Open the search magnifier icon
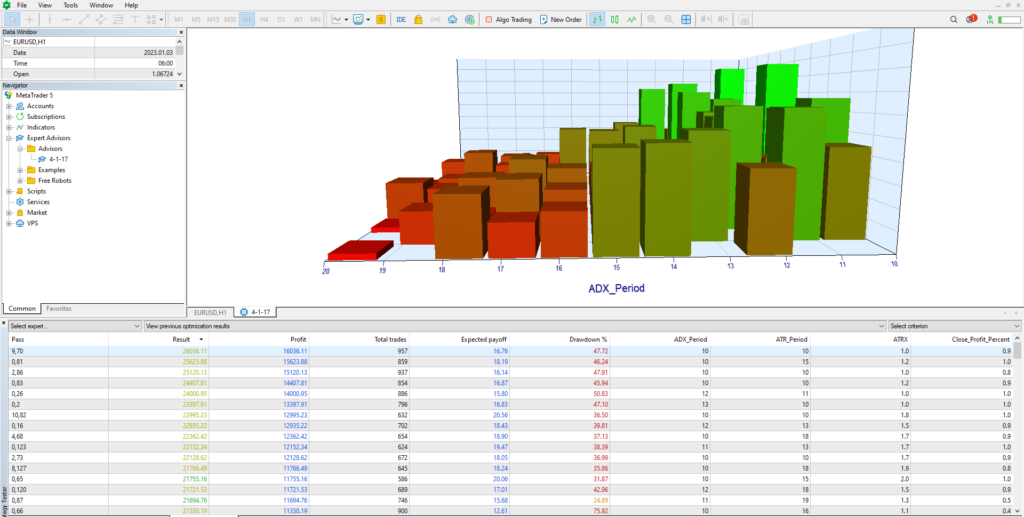This screenshot has height=517, width=1024. [954, 19]
